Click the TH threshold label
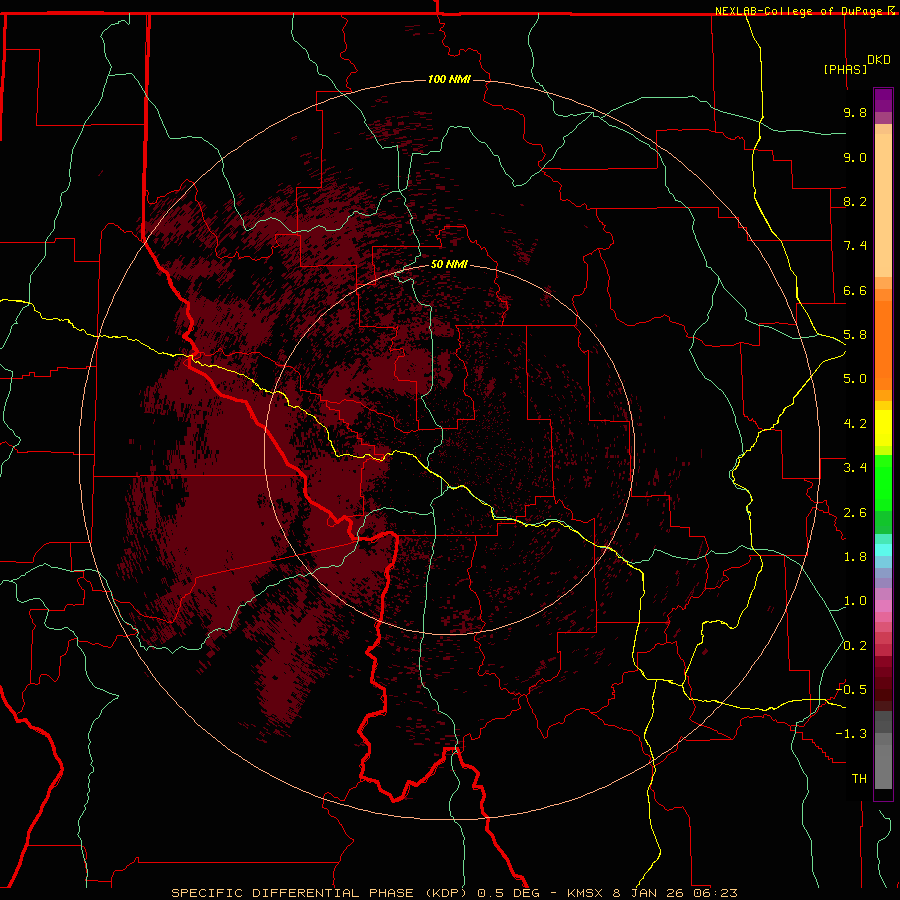 (x=859, y=779)
